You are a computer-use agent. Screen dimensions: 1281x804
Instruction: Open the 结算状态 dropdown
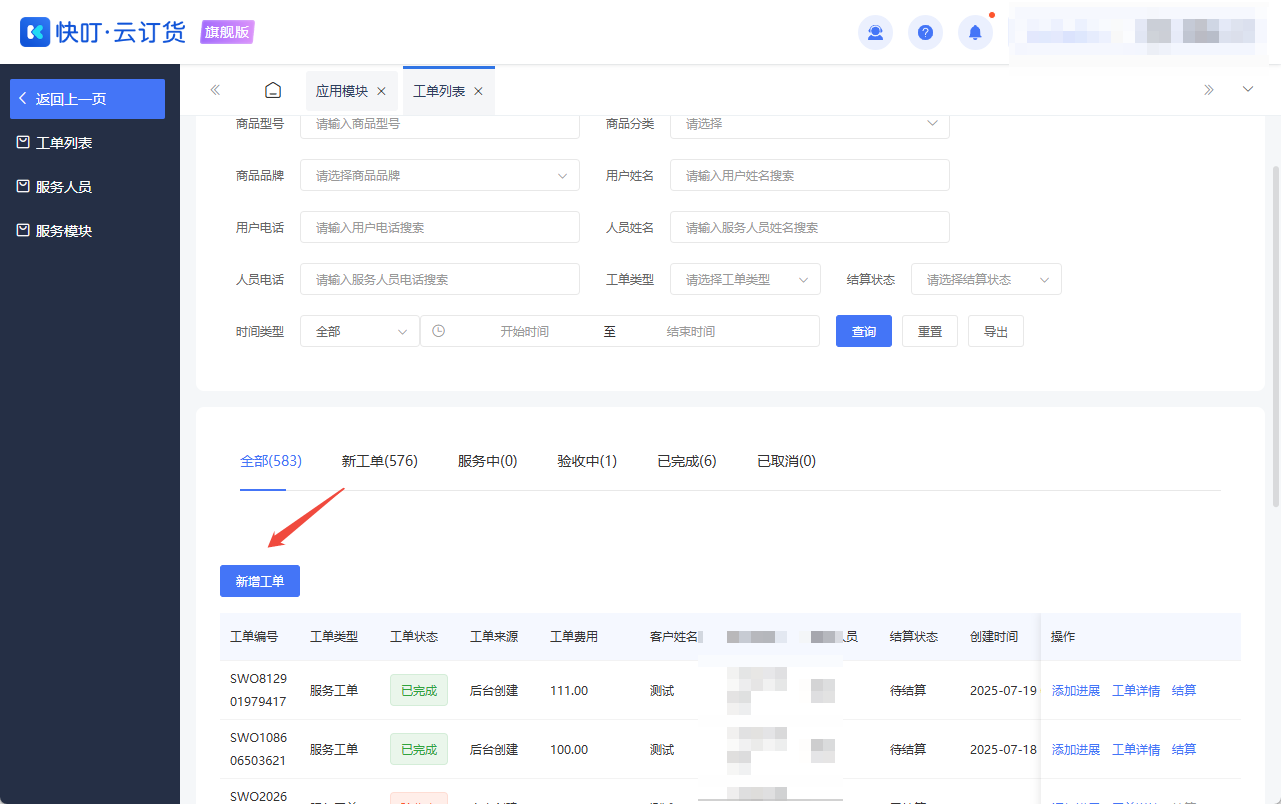coord(986,279)
